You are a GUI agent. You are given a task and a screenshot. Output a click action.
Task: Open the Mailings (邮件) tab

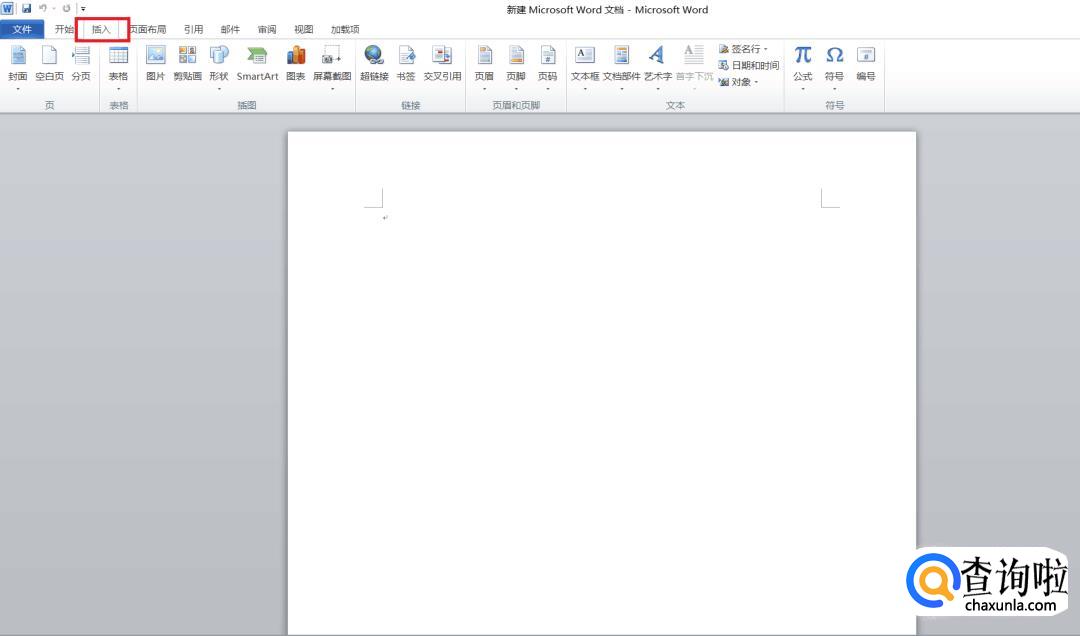click(230, 29)
